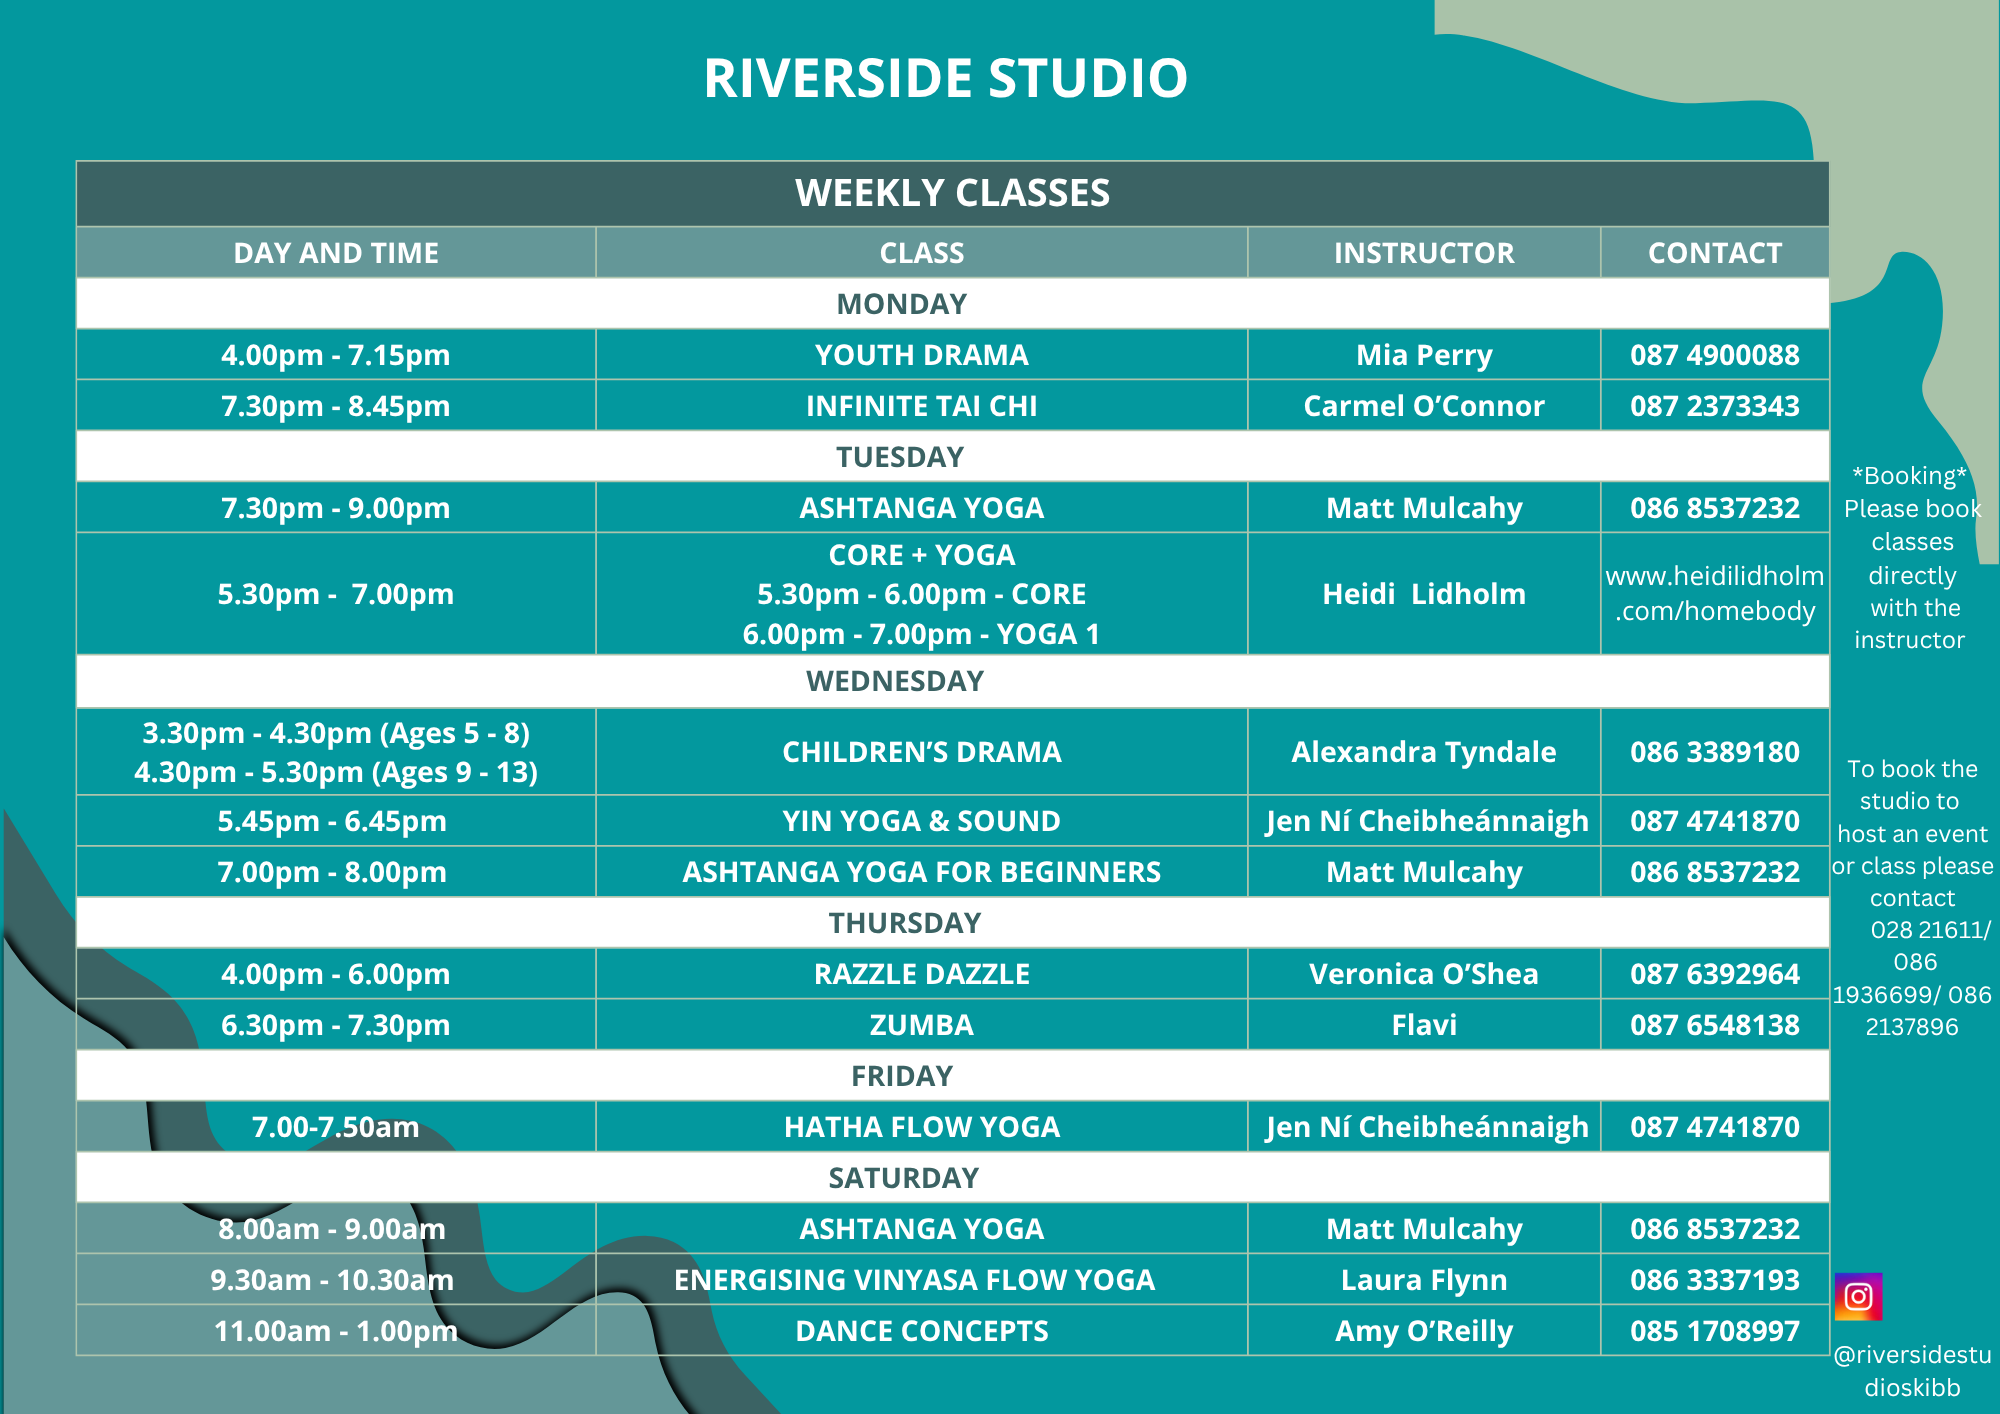Select the Youth Drama class cell

[921, 355]
